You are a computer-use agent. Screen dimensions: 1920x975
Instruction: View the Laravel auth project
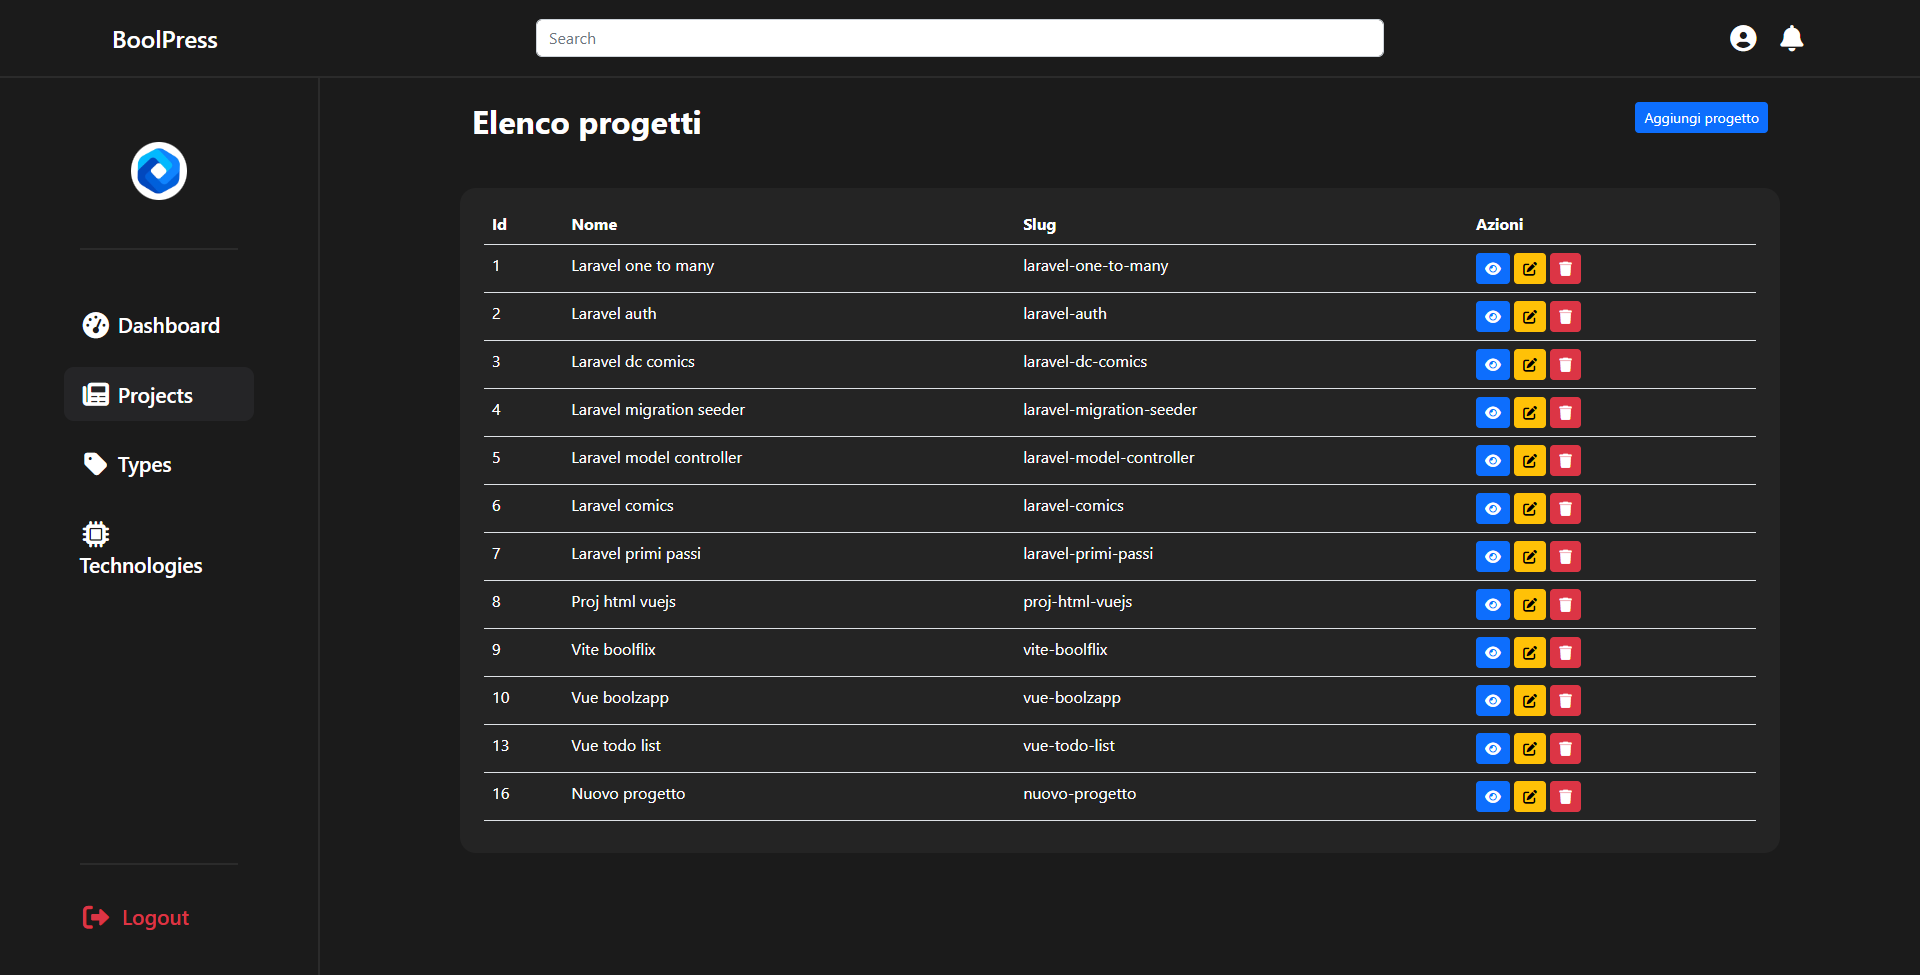[x=1492, y=317]
